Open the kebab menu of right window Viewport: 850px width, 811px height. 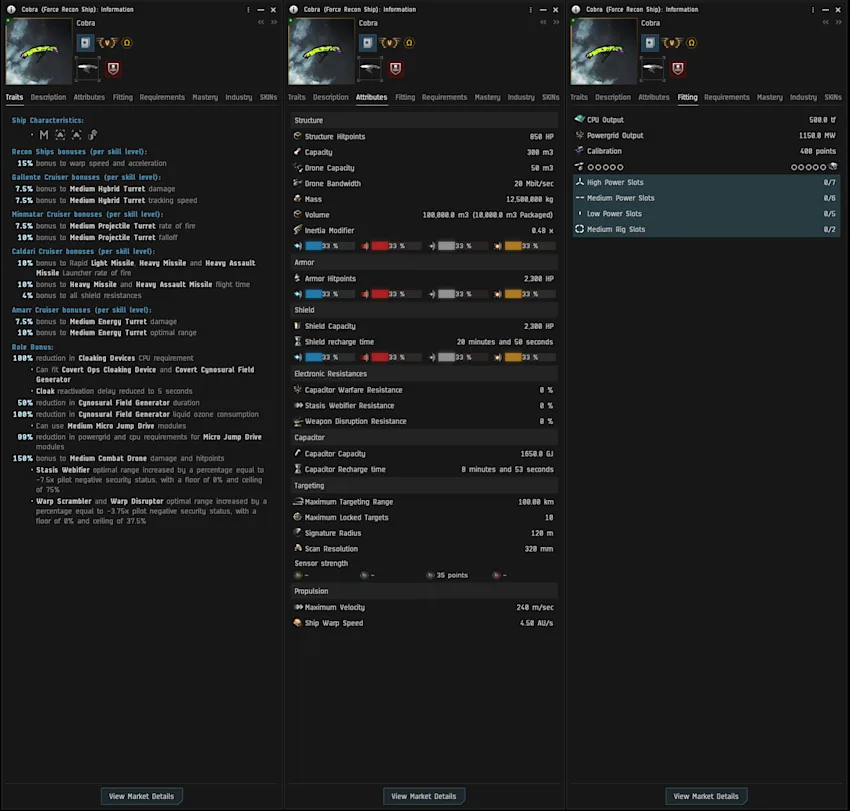click(x=813, y=10)
